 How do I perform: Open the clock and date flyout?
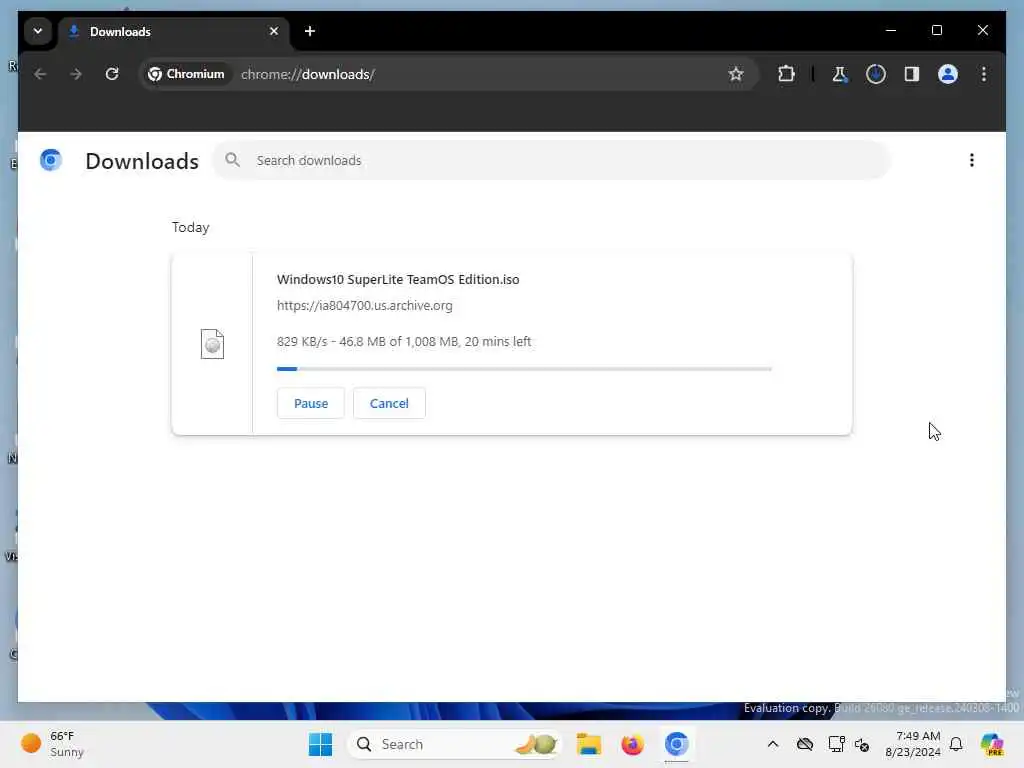(x=912, y=744)
